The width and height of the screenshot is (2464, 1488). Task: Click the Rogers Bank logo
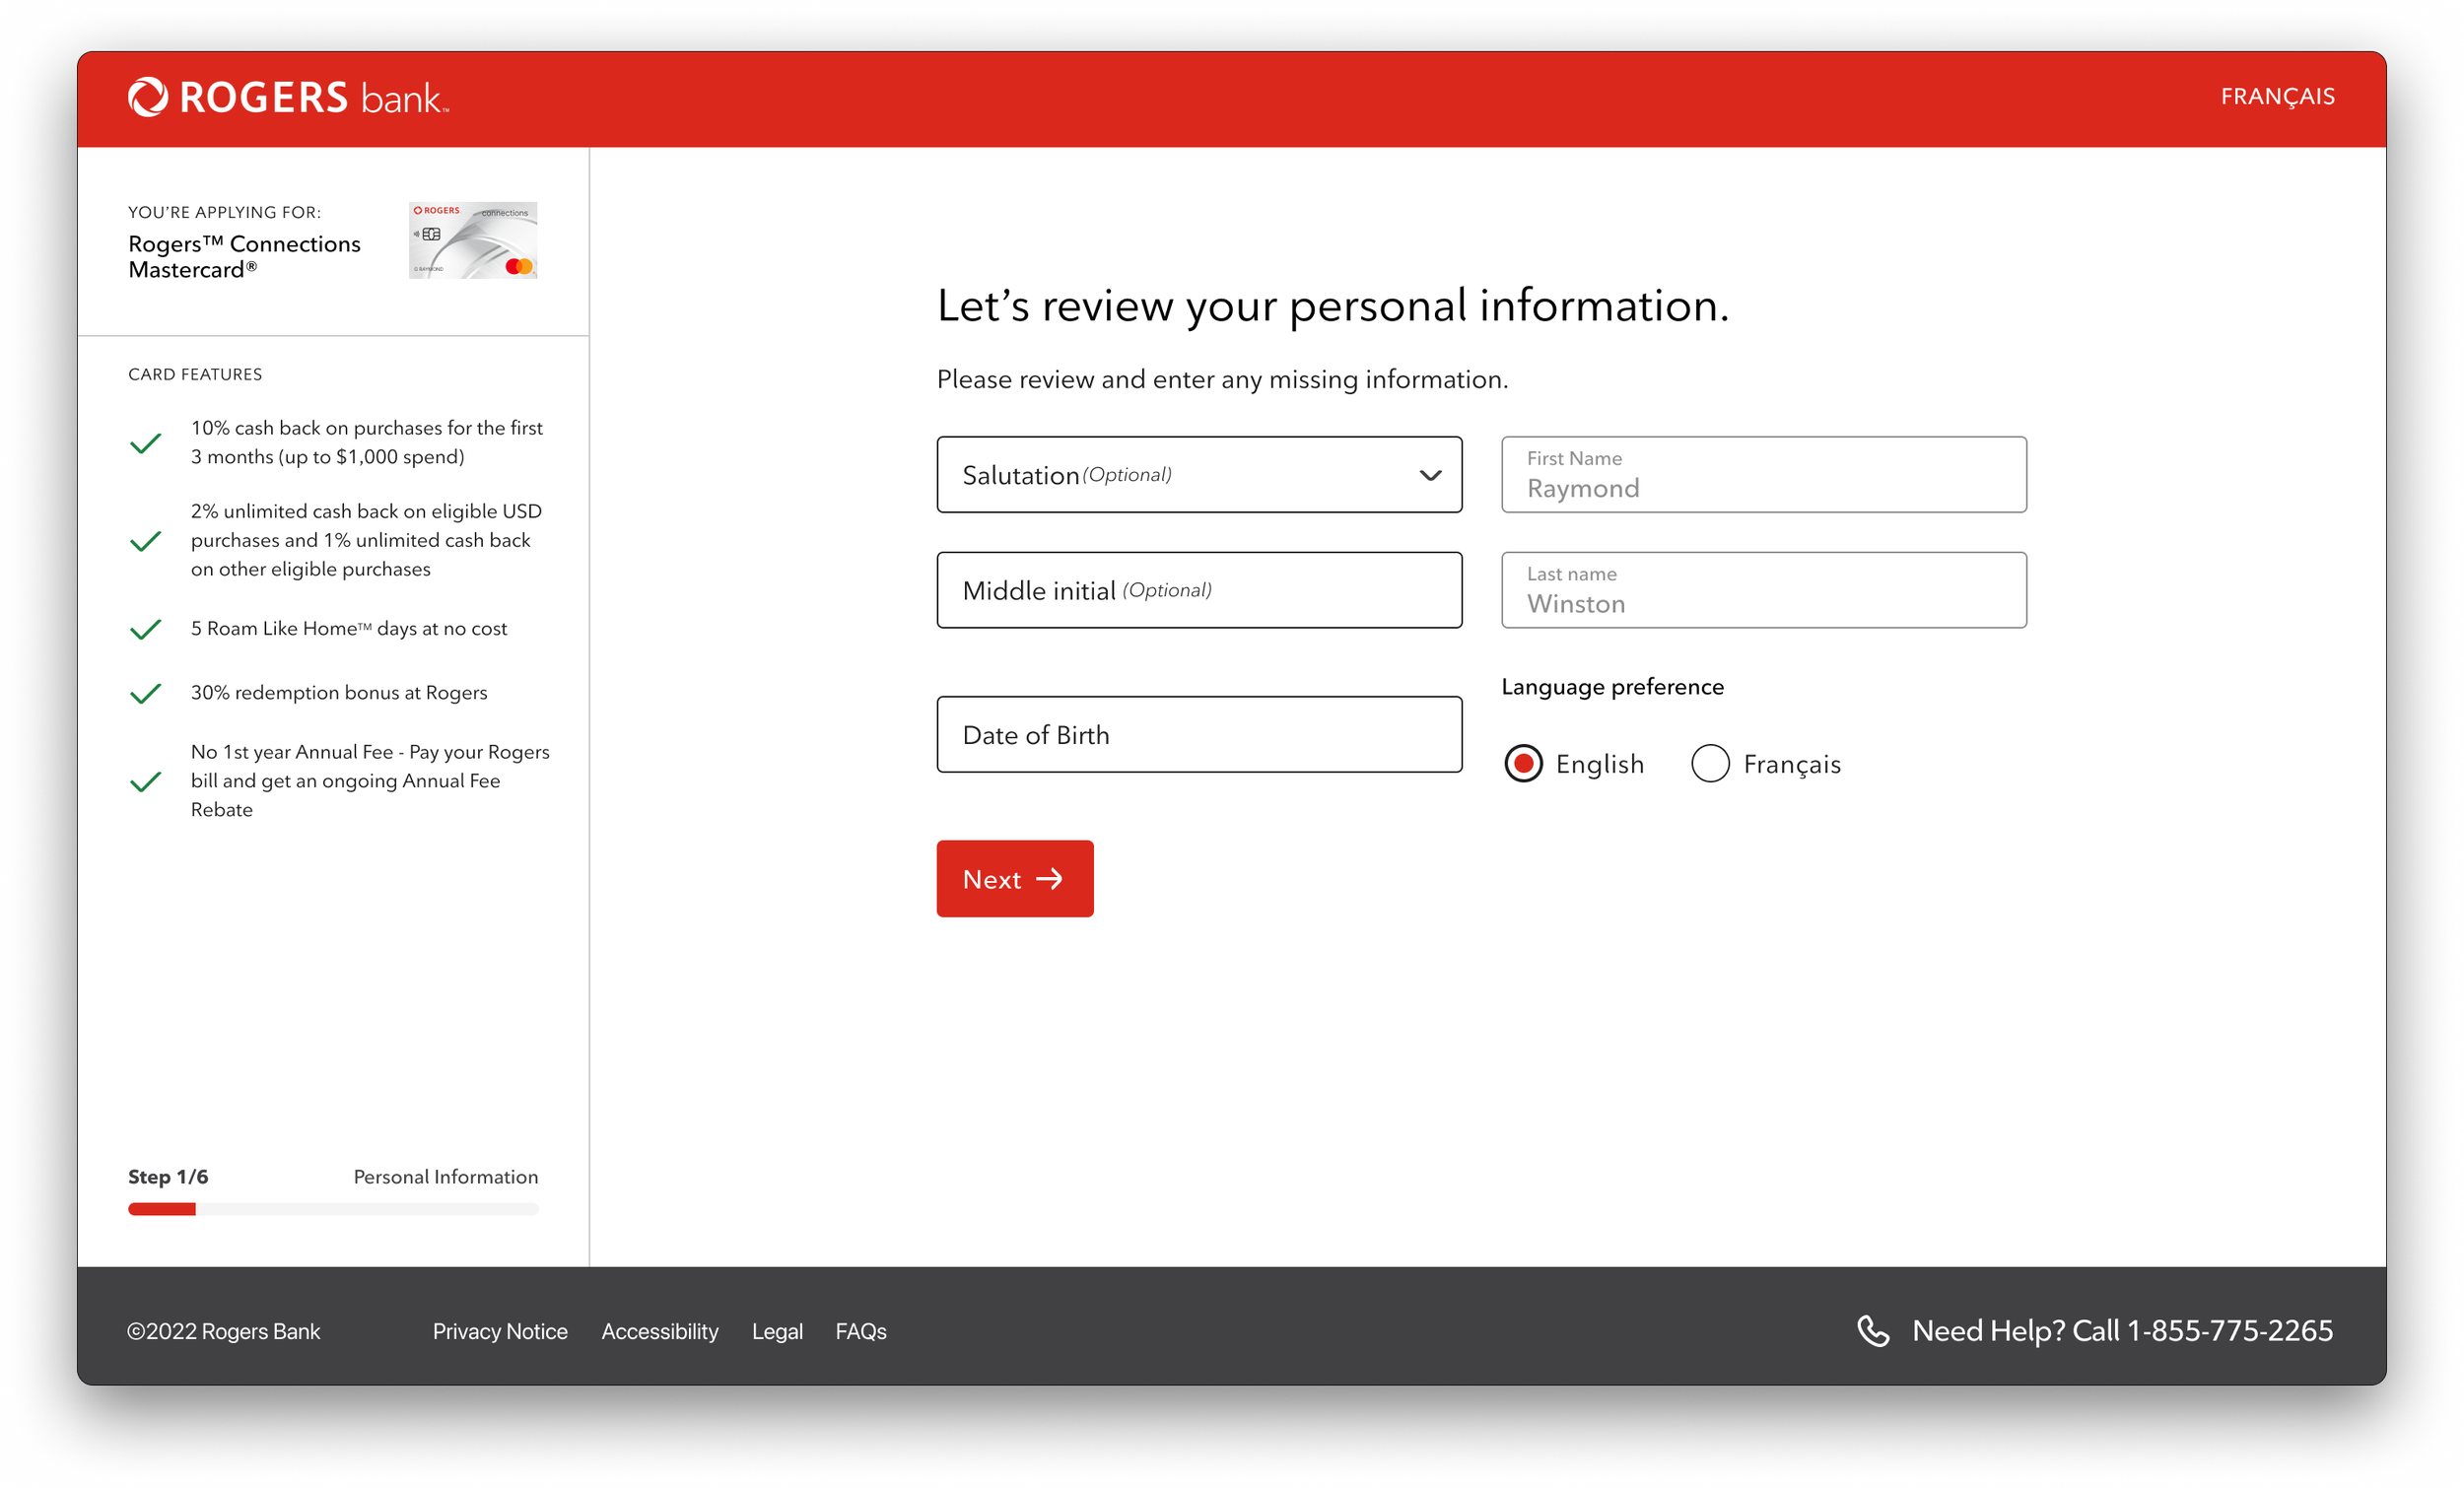pyautogui.click(x=288, y=97)
